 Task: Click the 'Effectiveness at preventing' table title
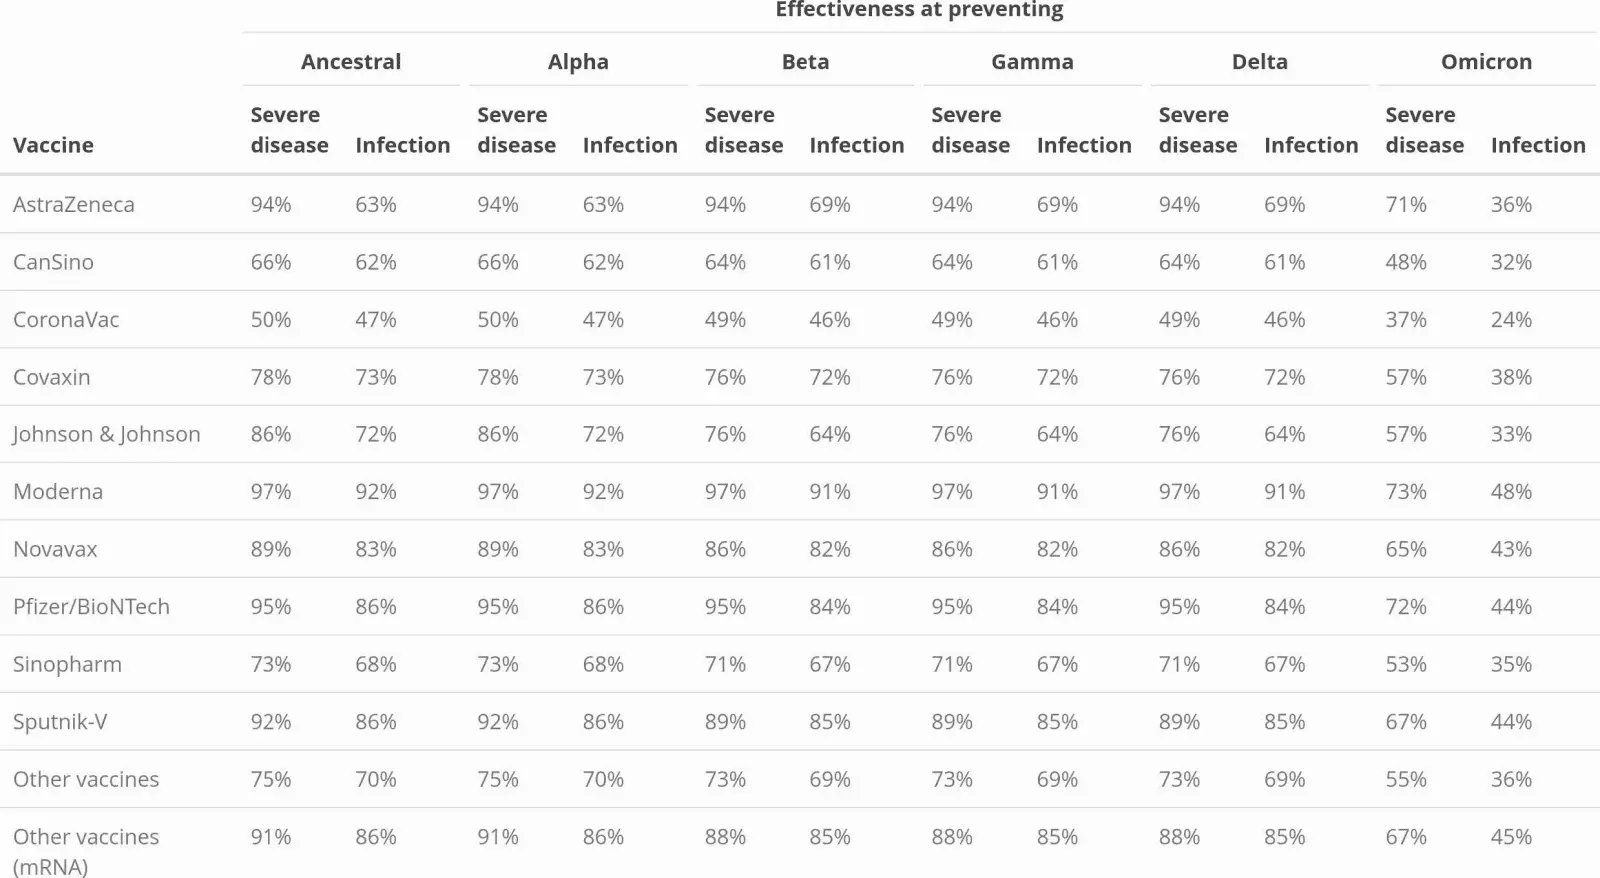[919, 11]
